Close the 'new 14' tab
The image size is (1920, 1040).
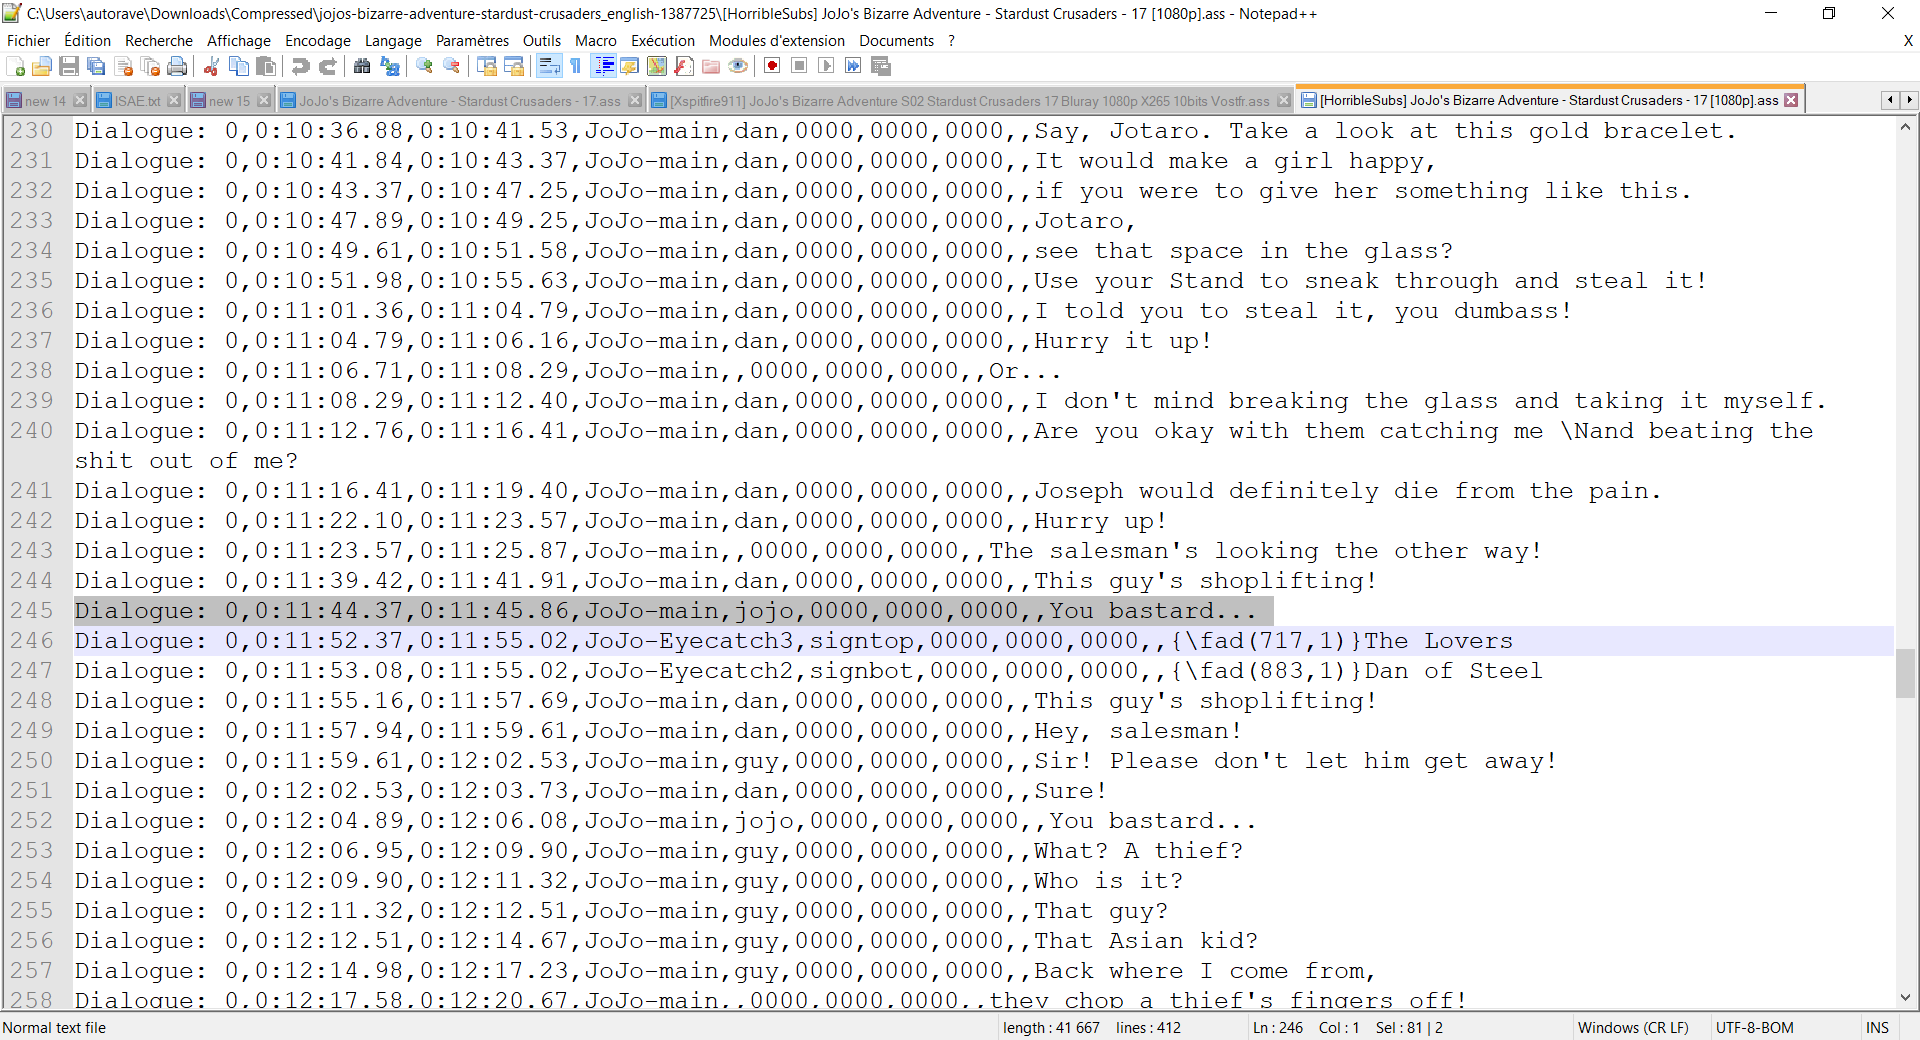(80, 100)
